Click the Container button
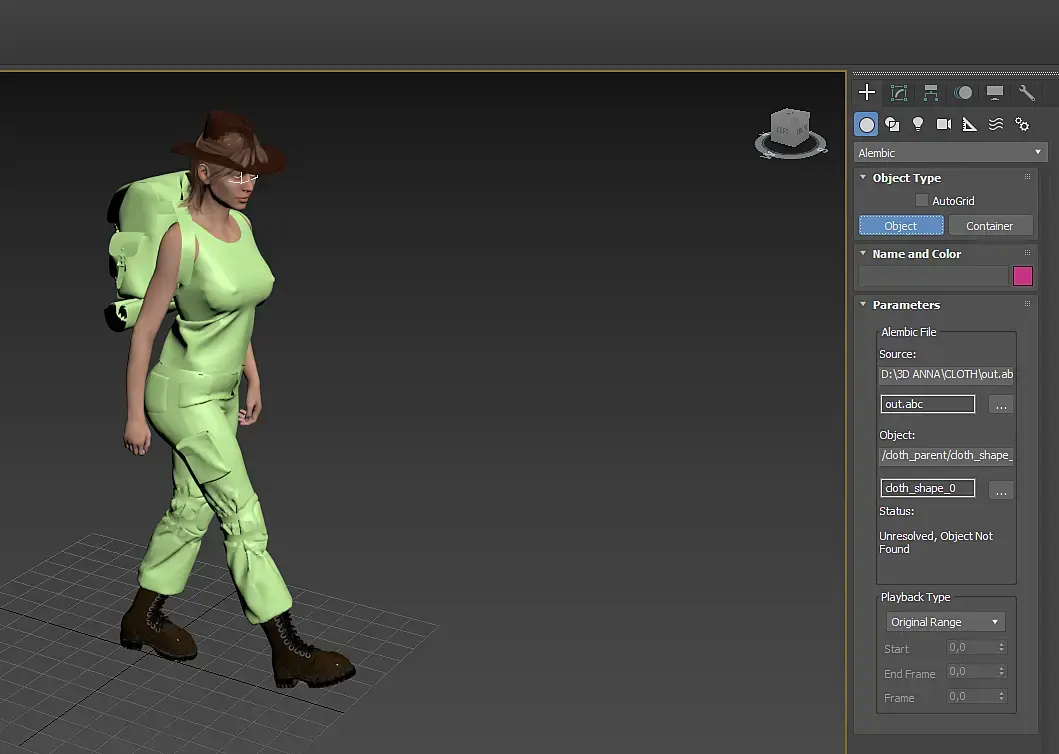The image size is (1059, 754). [989, 226]
